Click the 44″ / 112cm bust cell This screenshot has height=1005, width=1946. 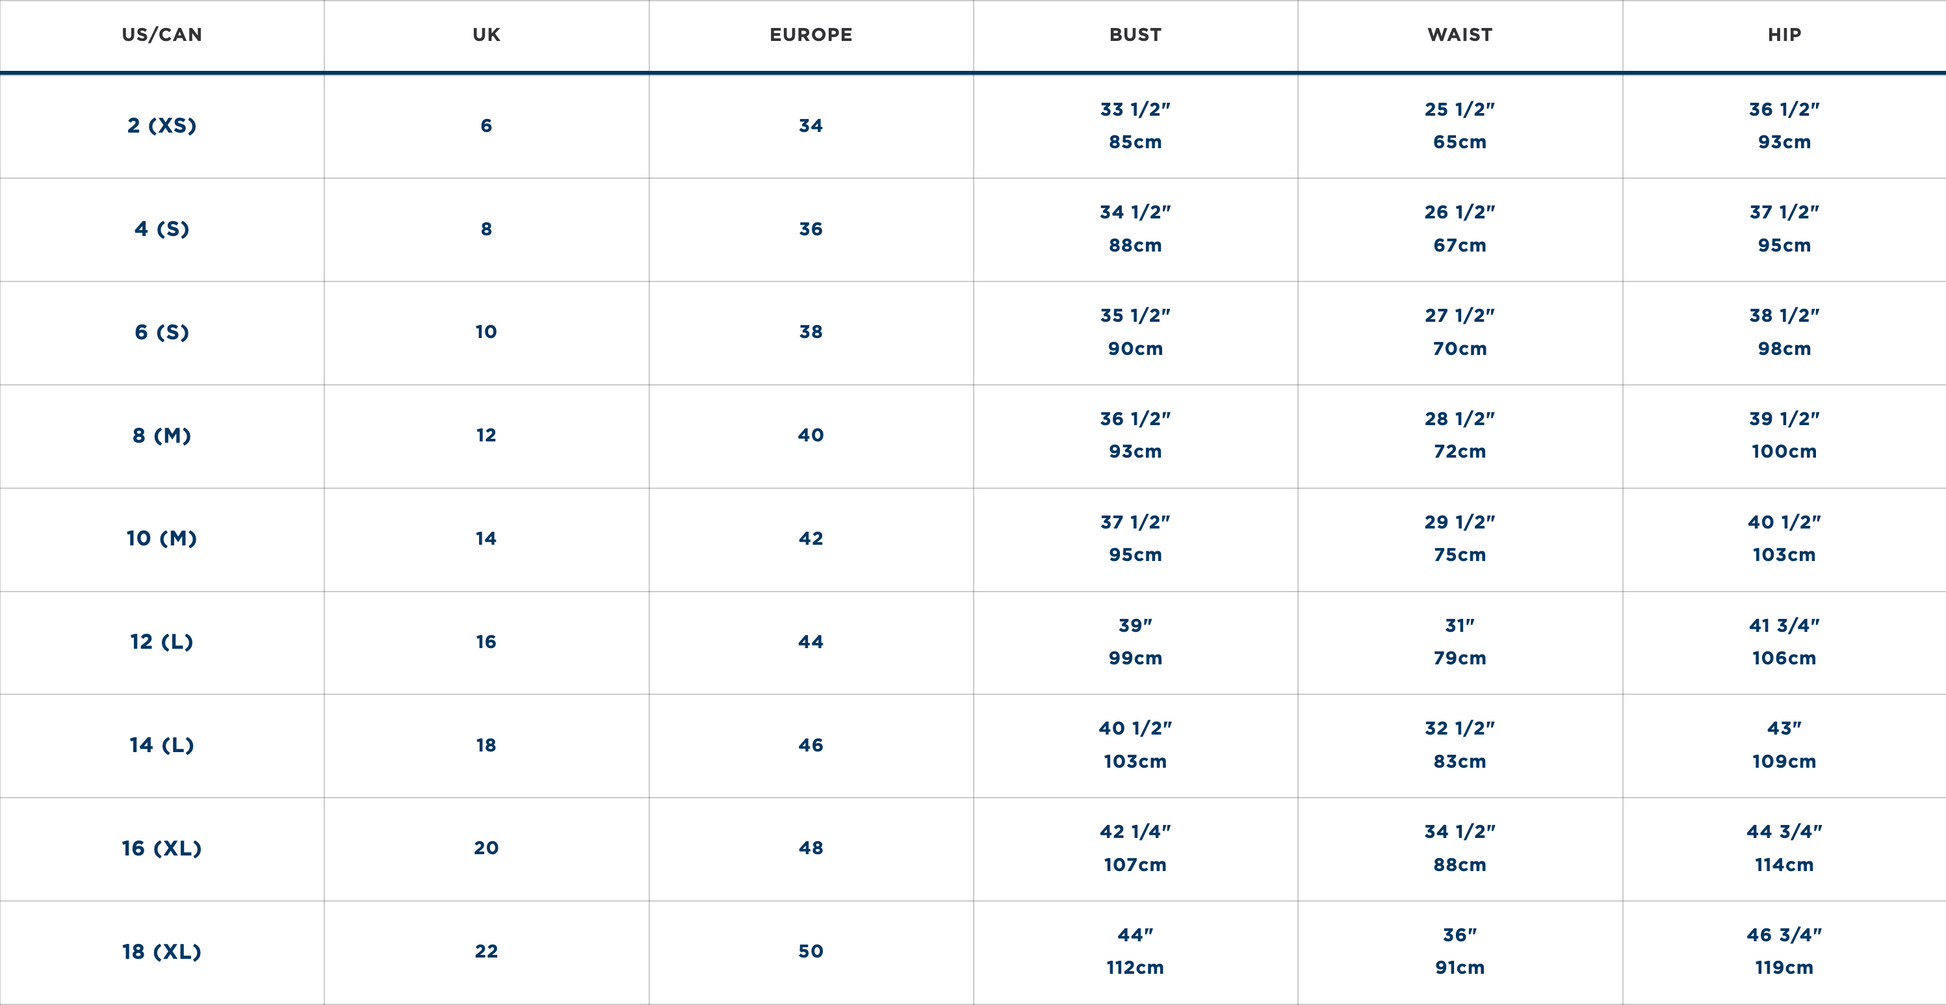point(1135,952)
